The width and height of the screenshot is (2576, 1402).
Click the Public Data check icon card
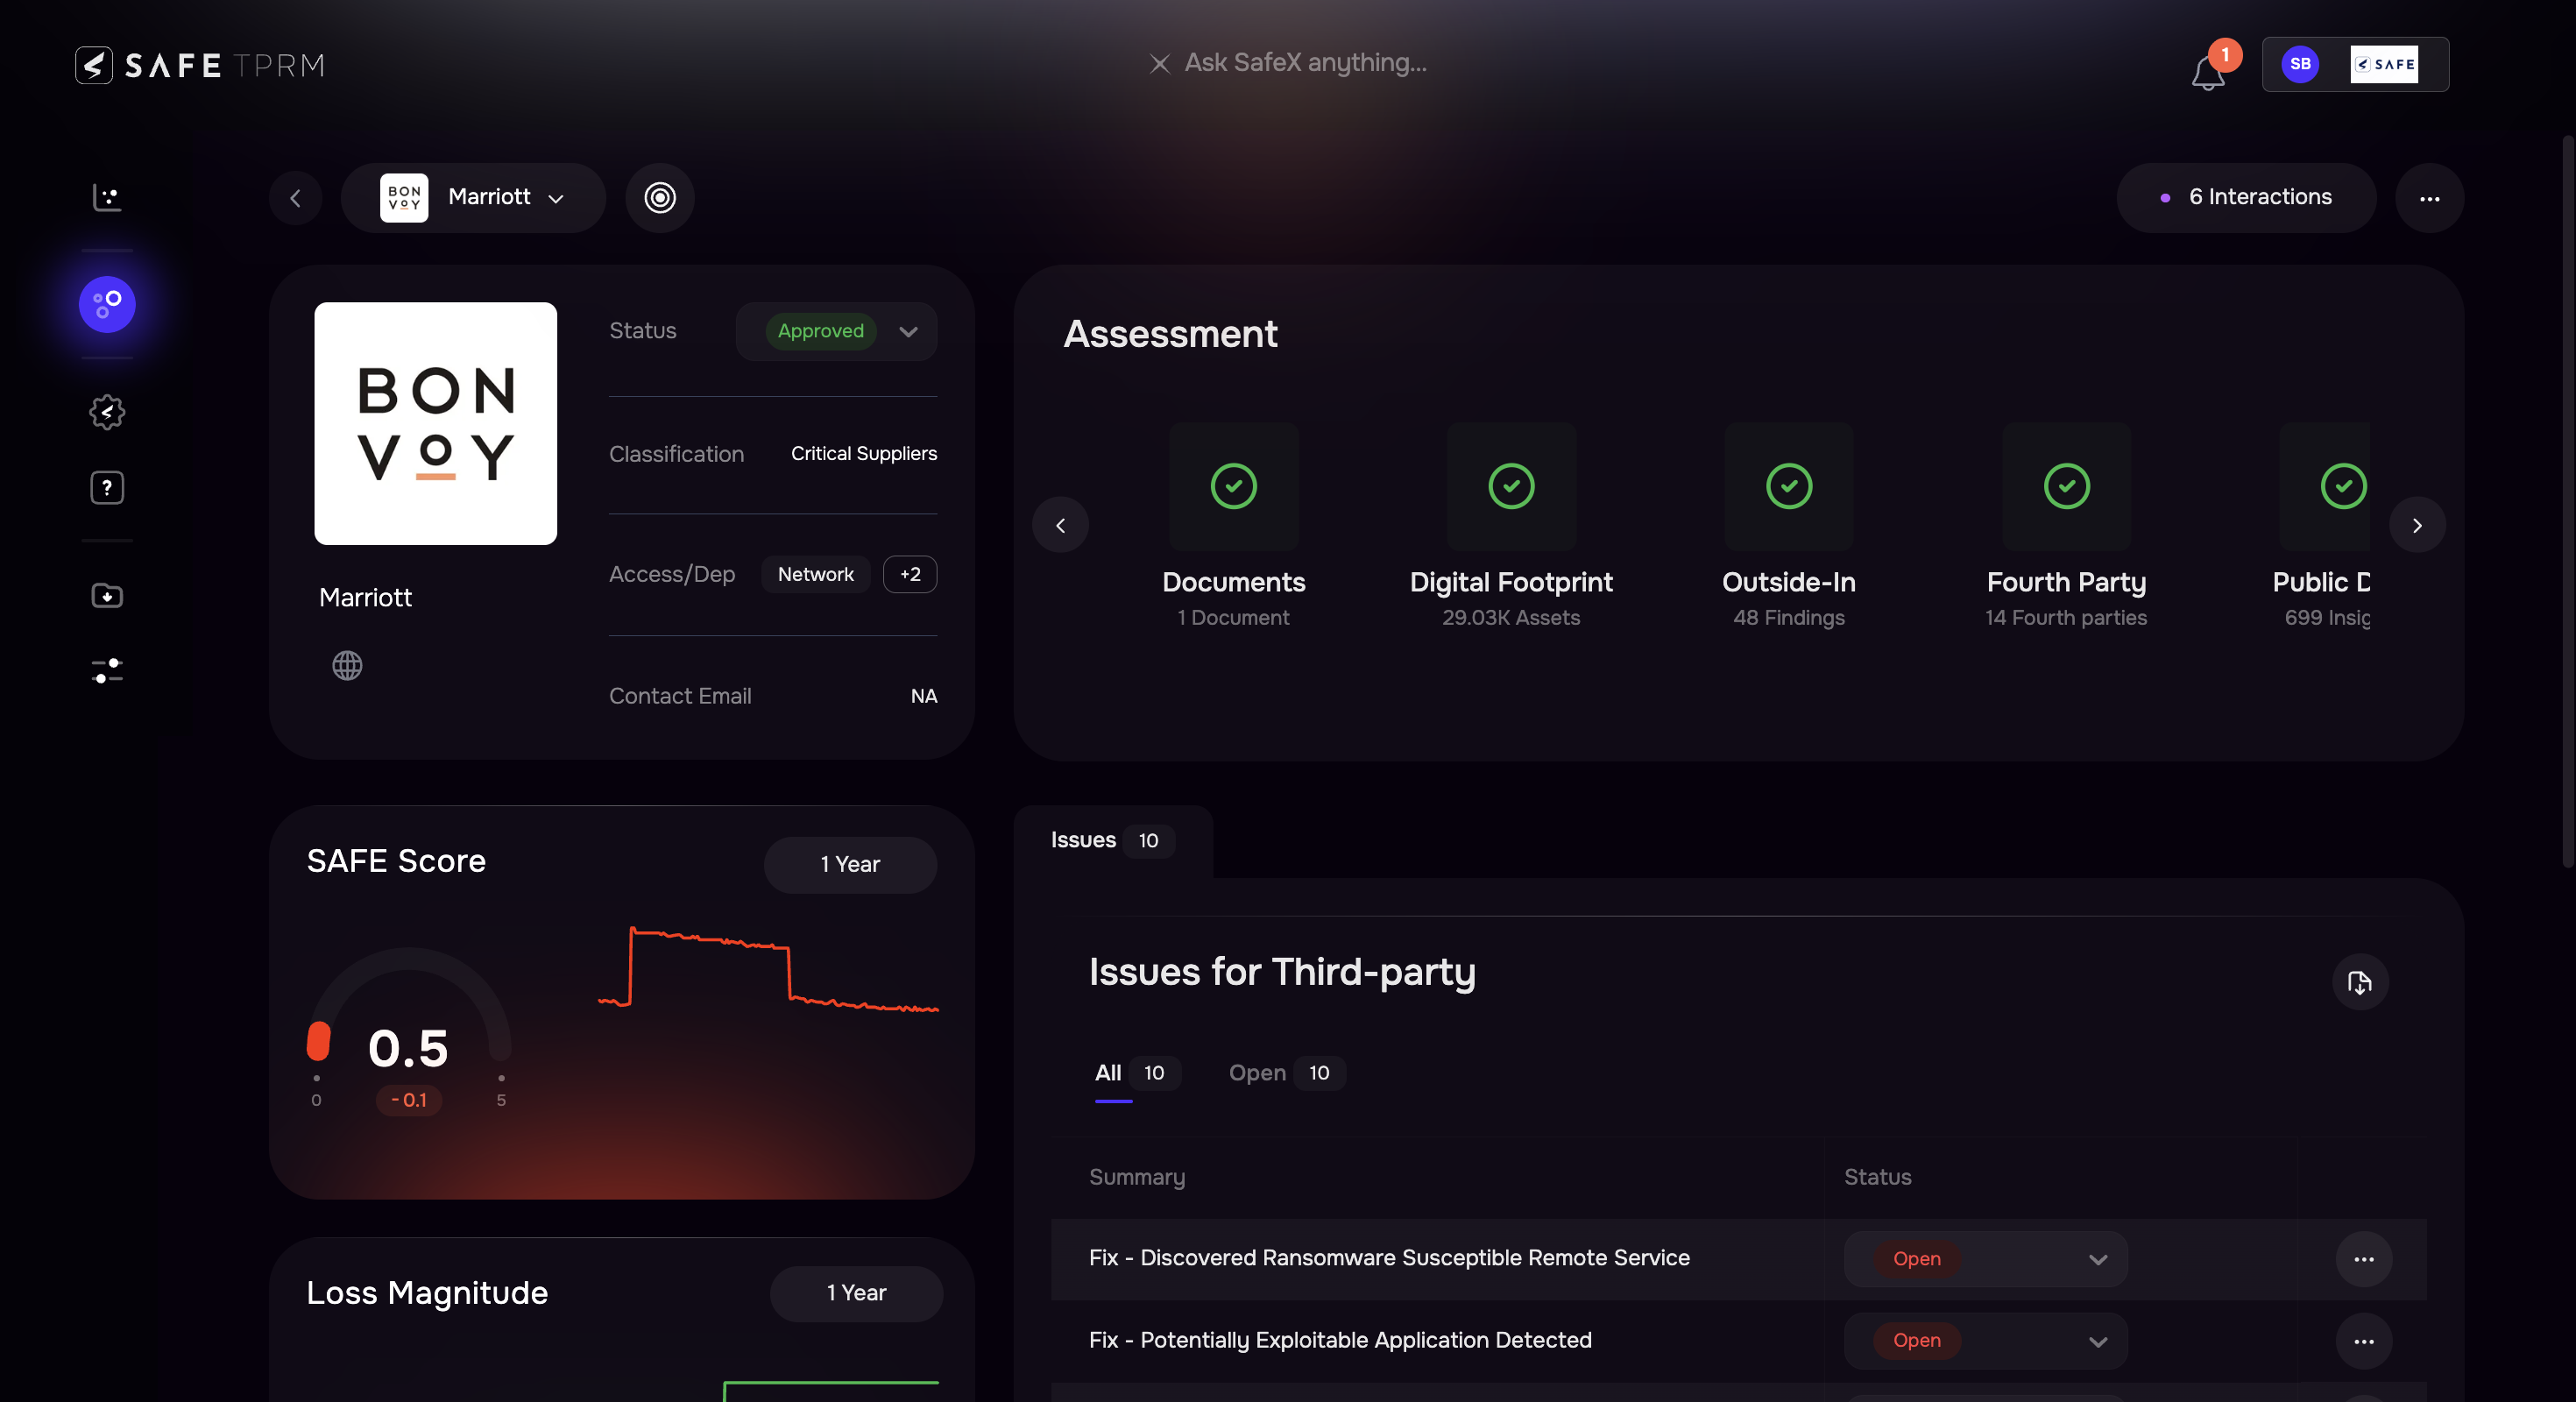2325,486
